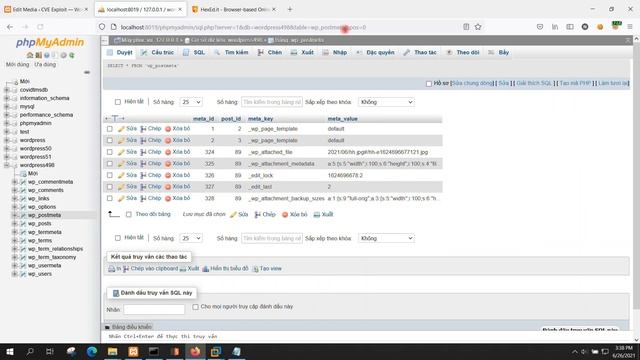Click Firefox icon in taskbar
640x360 pixels.
[x=195, y=351]
